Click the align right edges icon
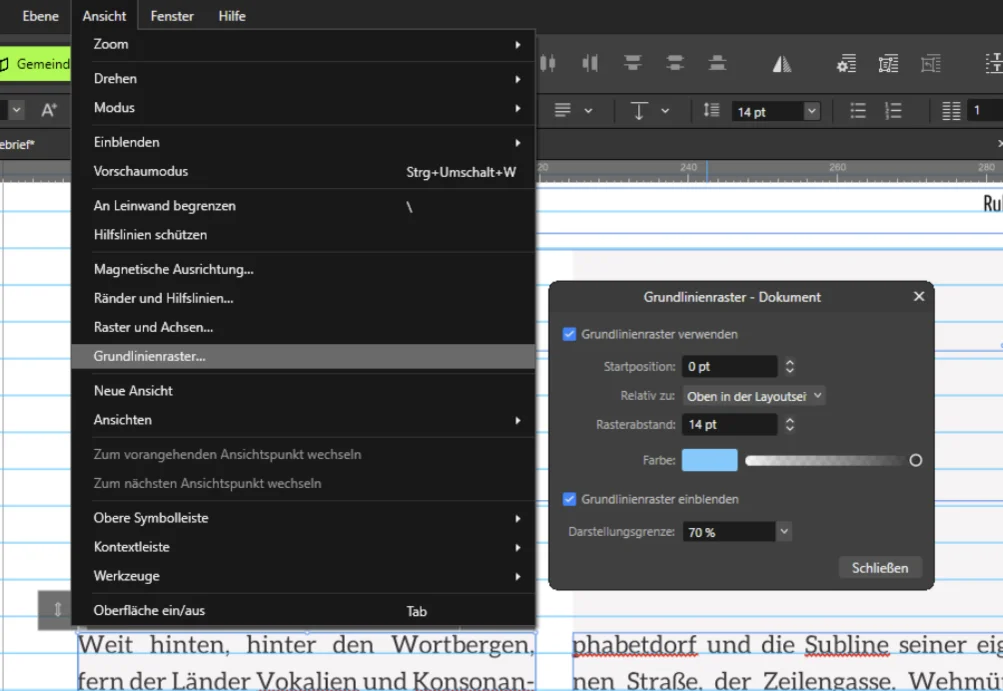Image resolution: width=1003 pixels, height=691 pixels. tap(590, 63)
